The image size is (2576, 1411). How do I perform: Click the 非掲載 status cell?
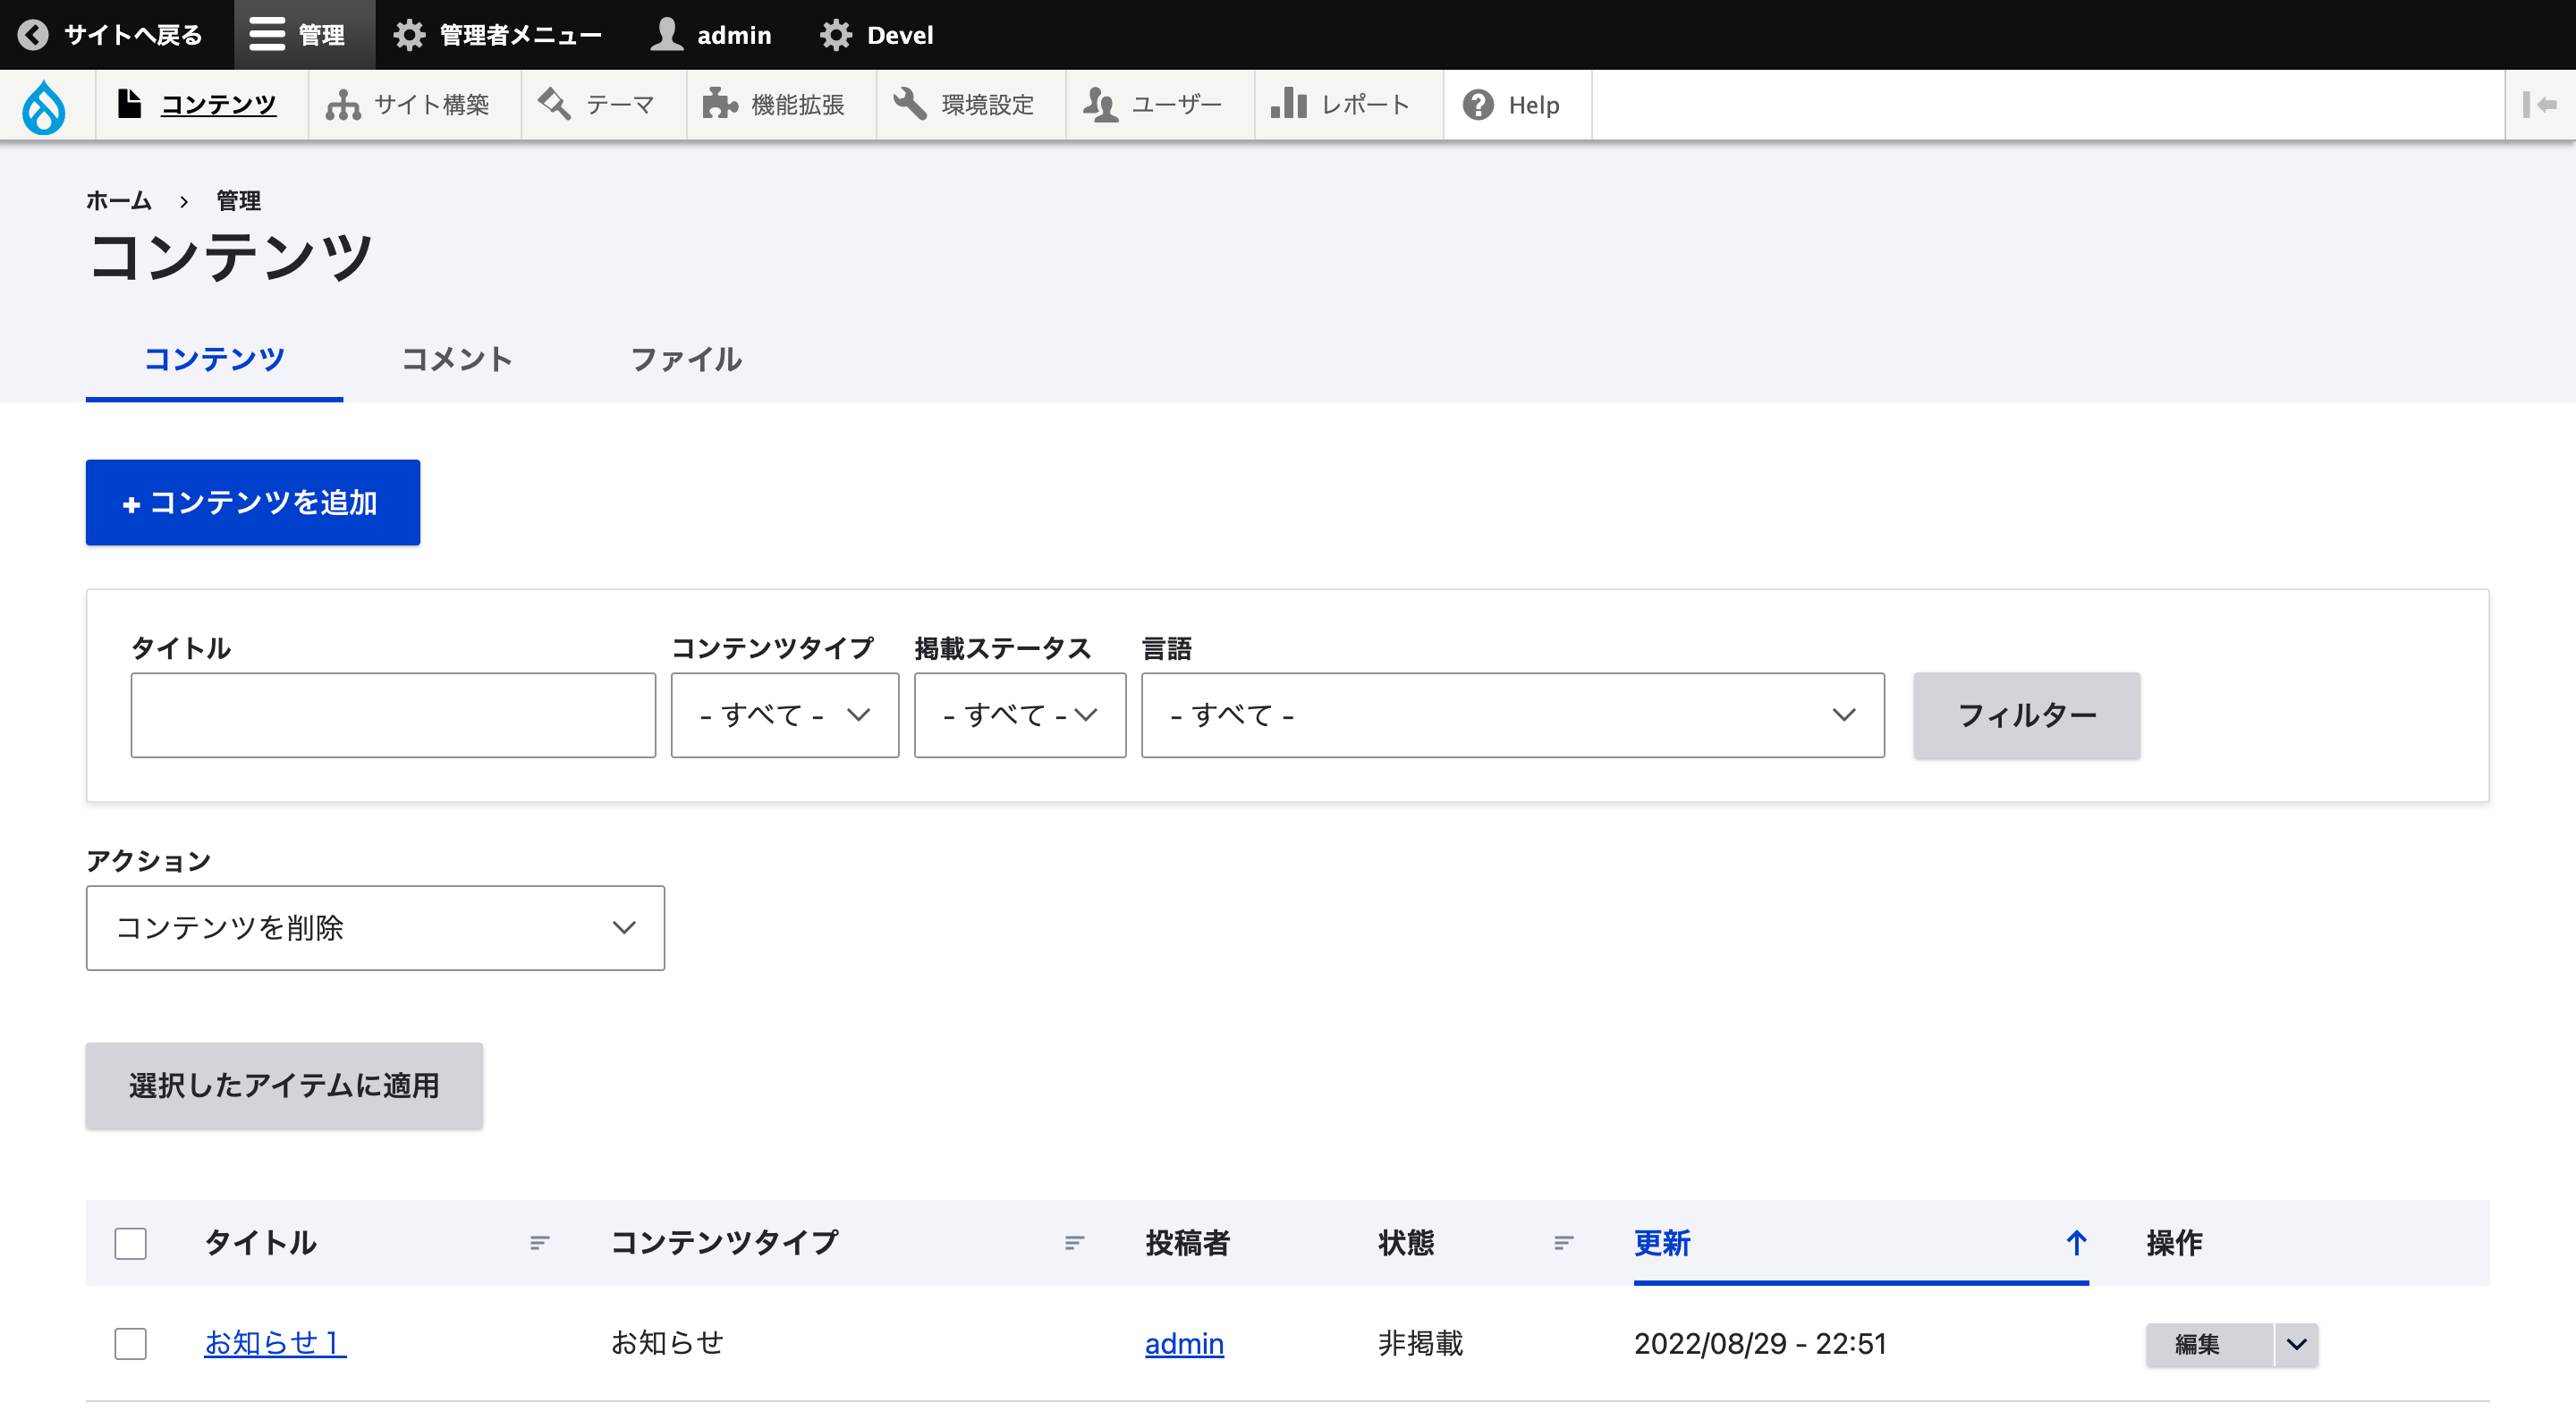point(1420,1343)
